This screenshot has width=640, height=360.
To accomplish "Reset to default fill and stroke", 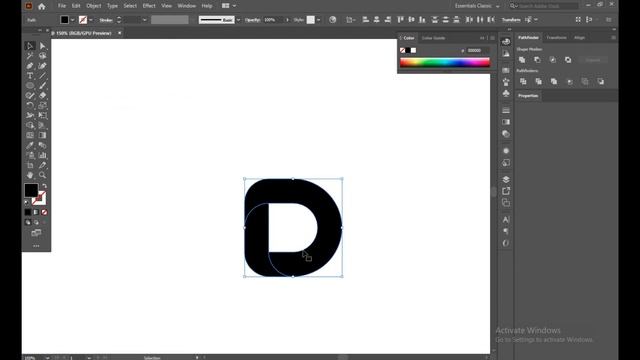I will (27, 202).
